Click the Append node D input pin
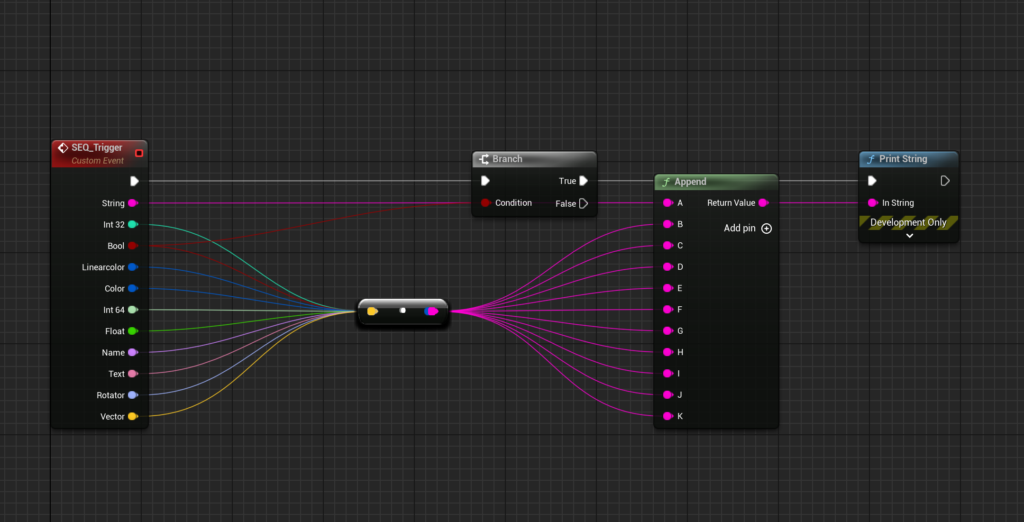The image size is (1024, 522). [x=668, y=267]
